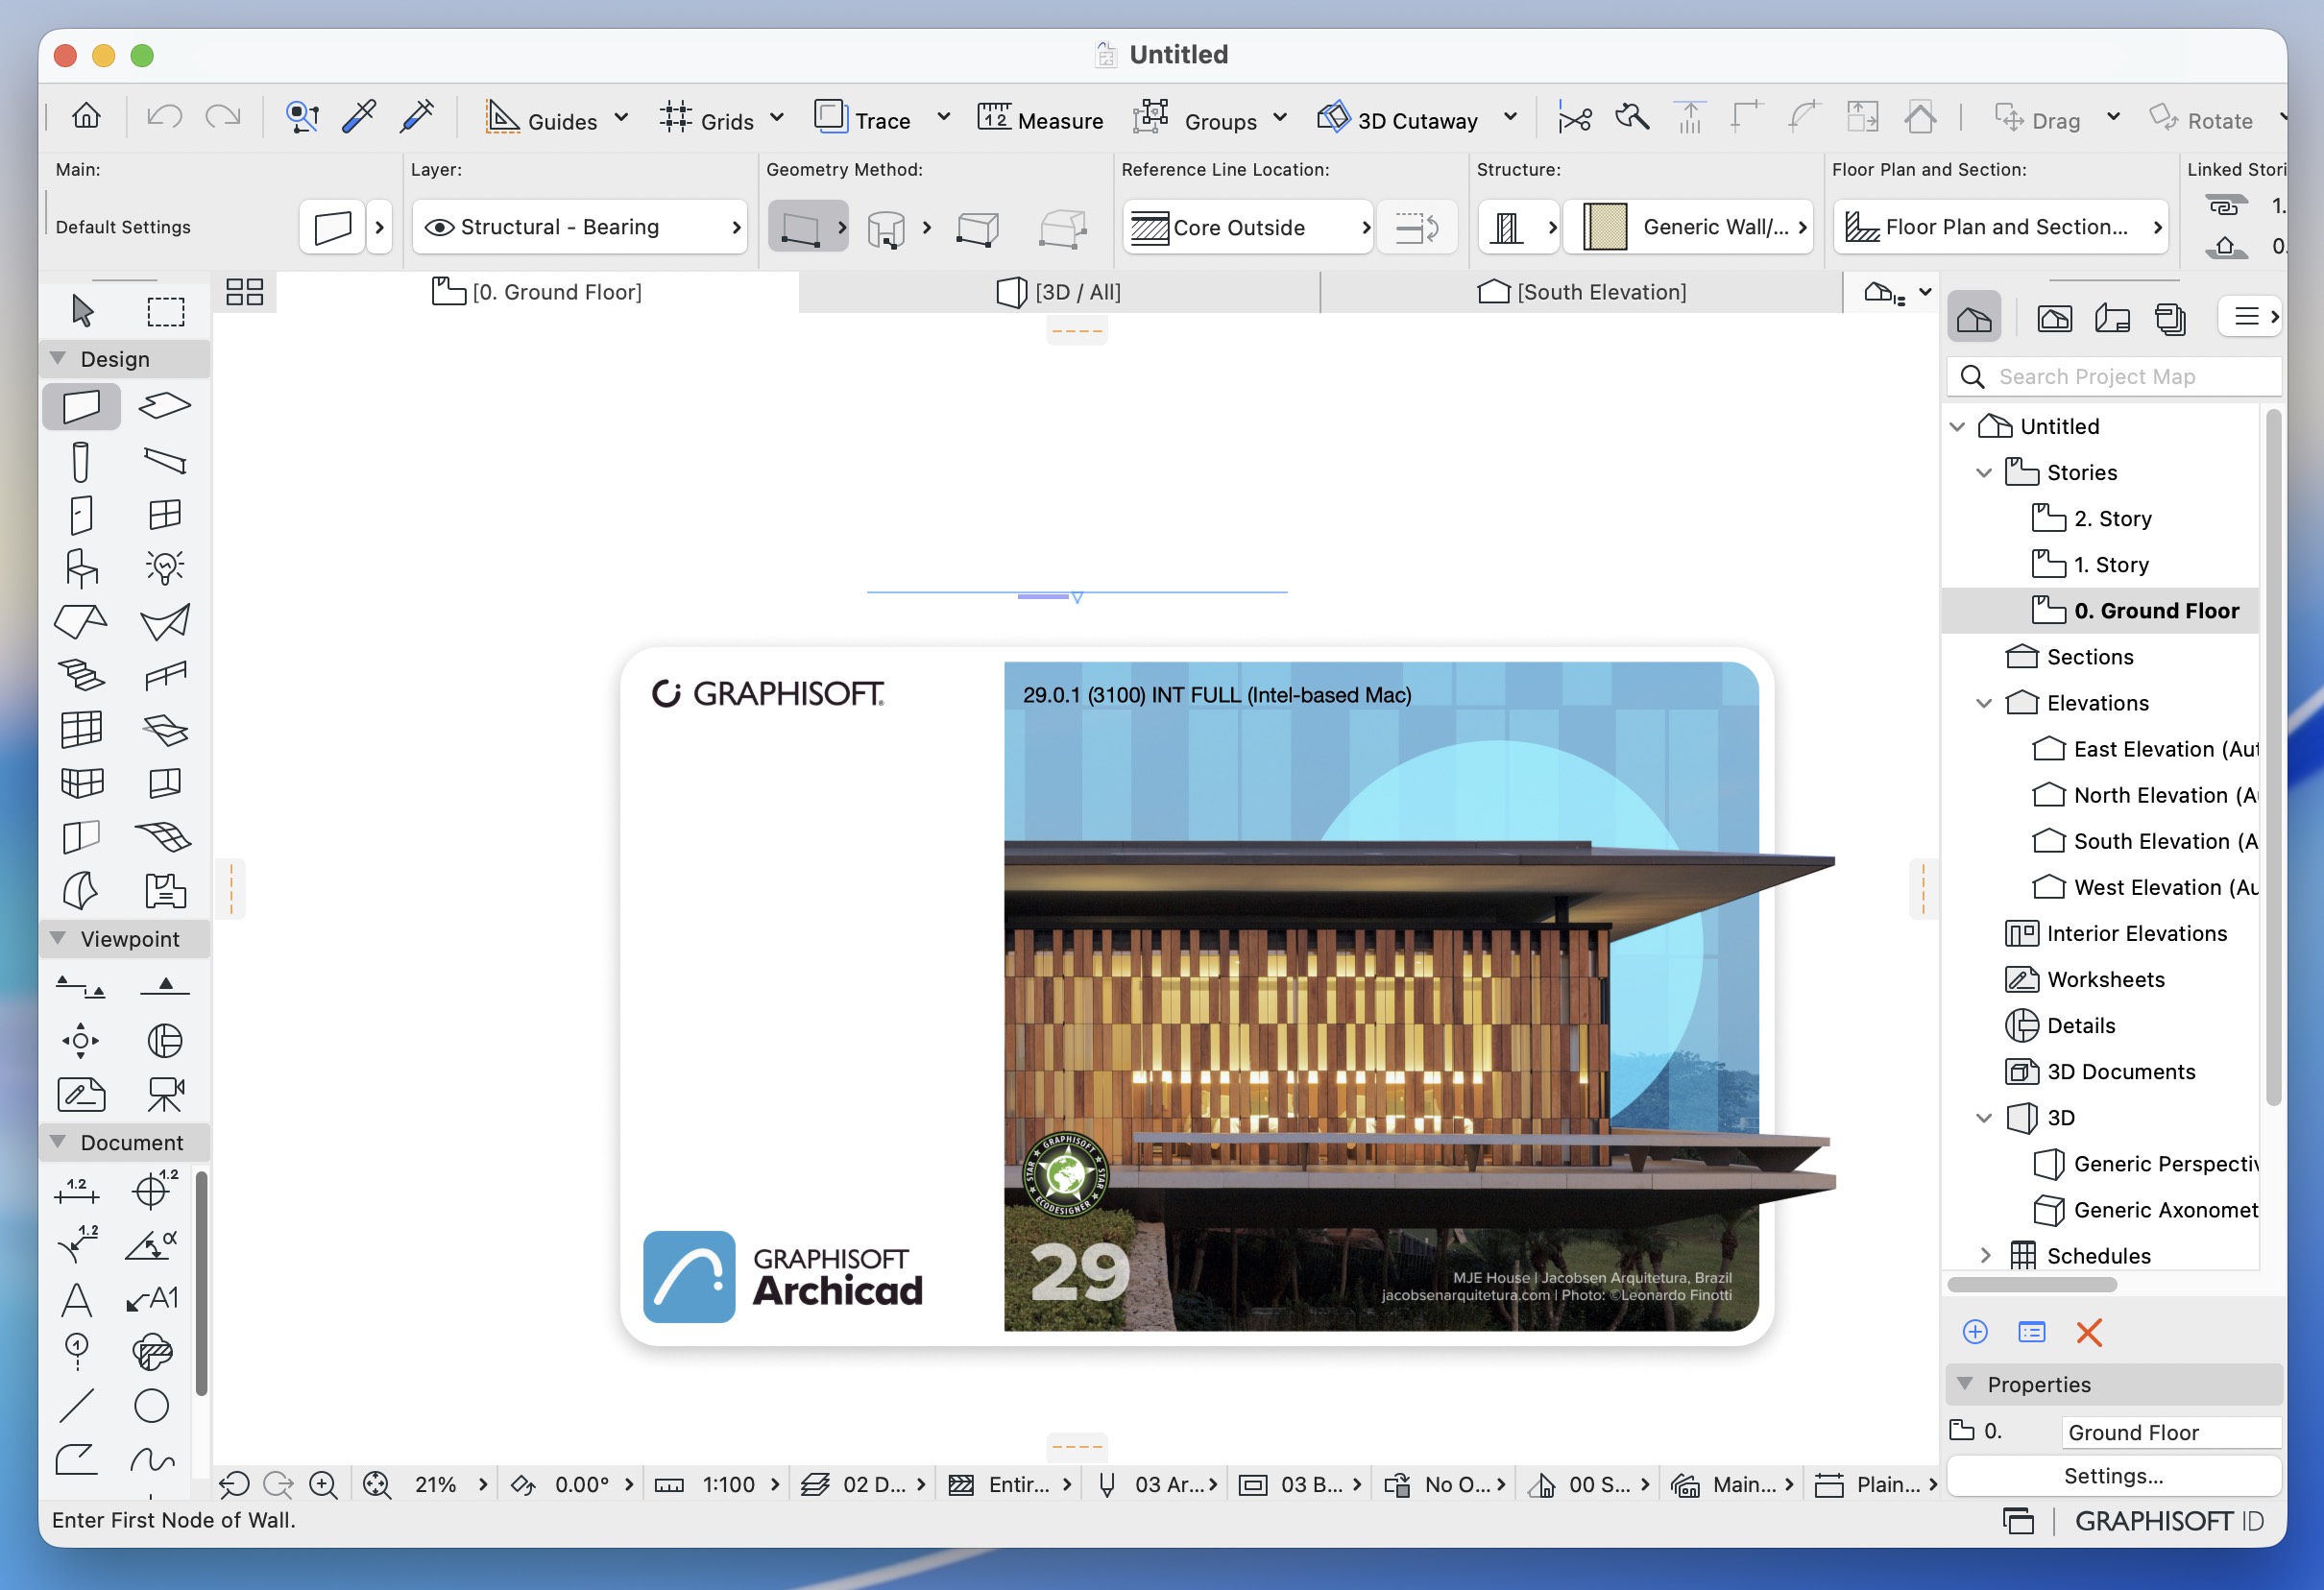The width and height of the screenshot is (2324, 1590).
Task: Click the GRAPHISOFT ID link
Action: pyautogui.click(x=2168, y=1521)
